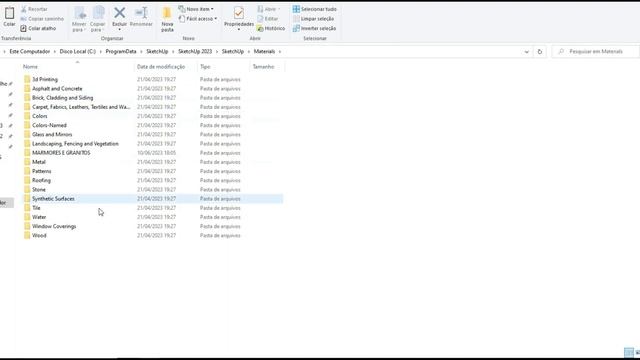Click Copiar caminho in the ribbon
This screenshot has width=640, height=360.
click(42, 19)
